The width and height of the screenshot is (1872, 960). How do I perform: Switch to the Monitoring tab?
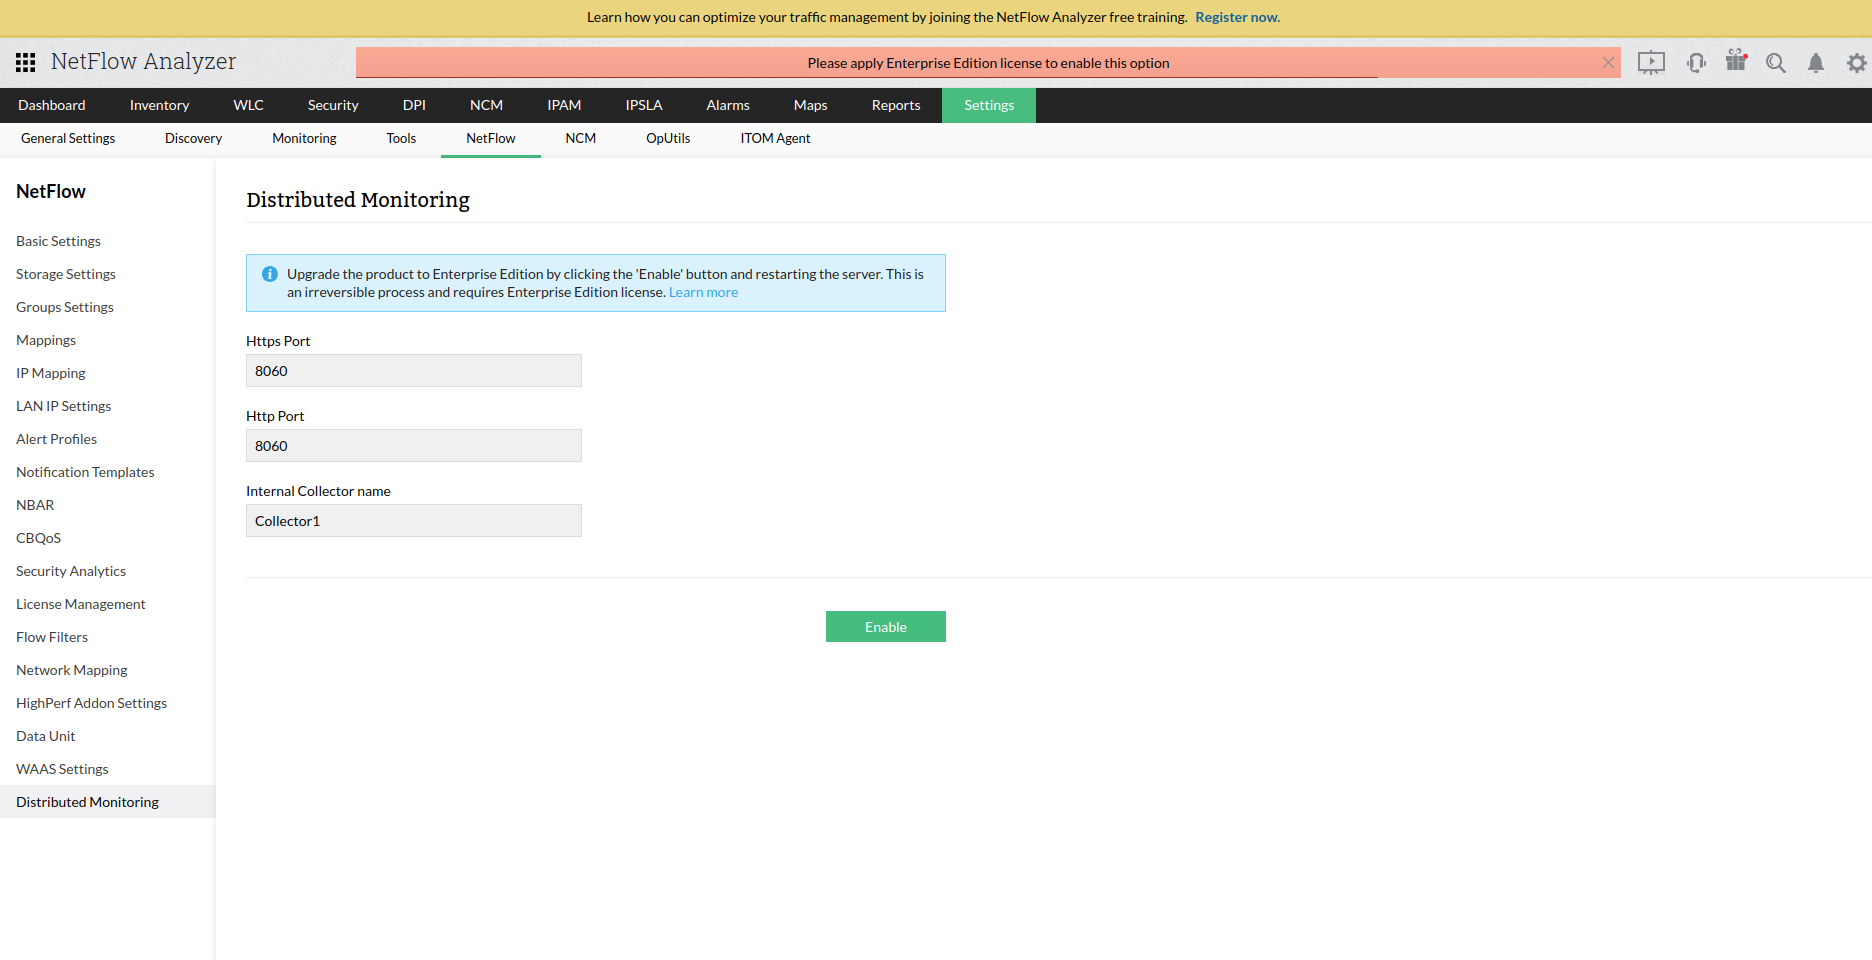304,139
